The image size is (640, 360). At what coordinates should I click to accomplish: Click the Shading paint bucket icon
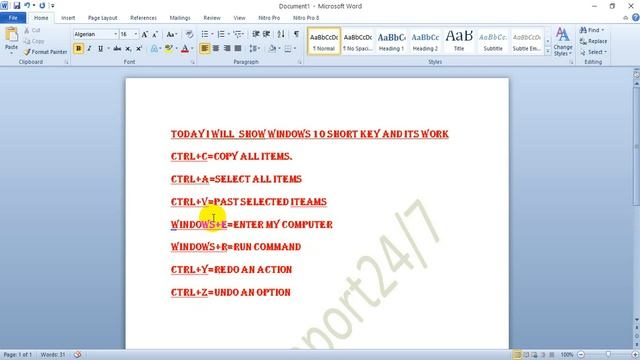coord(272,49)
